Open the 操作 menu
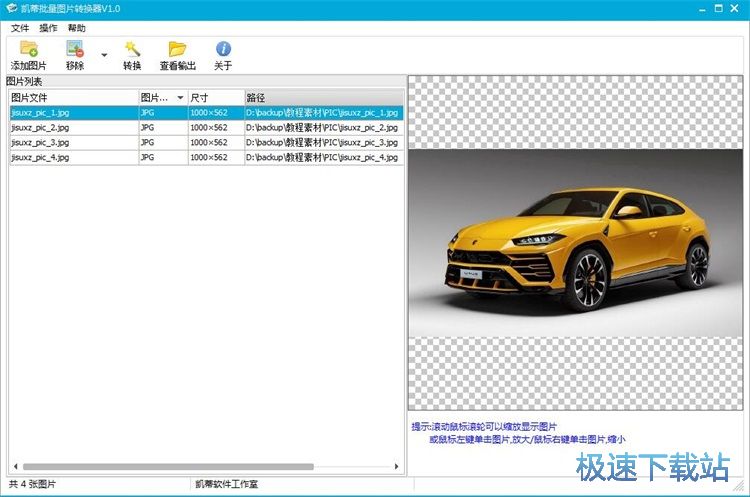This screenshot has width=750, height=497. [x=48, y=28]
